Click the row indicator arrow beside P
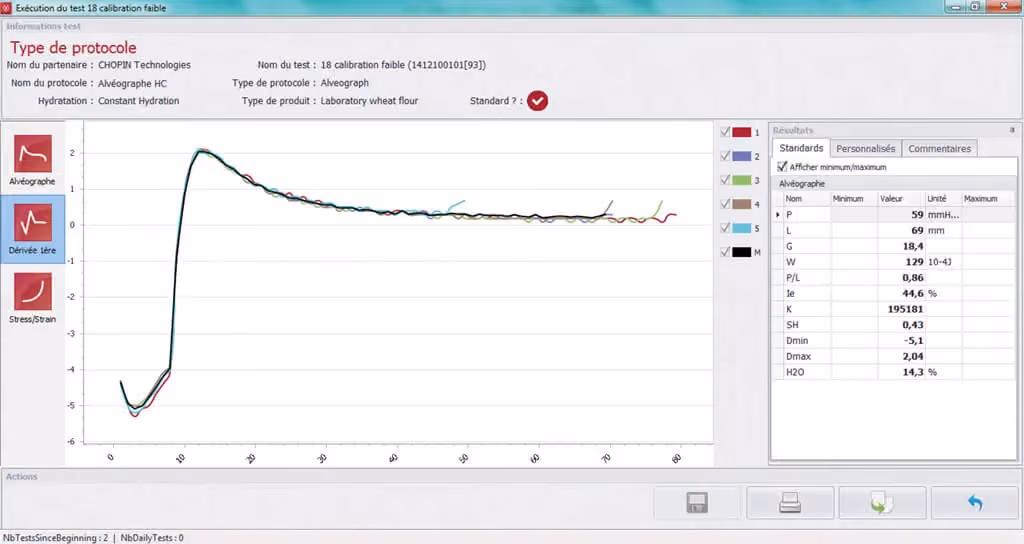This screenshot has width=1024, height=544. tap(777, 214)
